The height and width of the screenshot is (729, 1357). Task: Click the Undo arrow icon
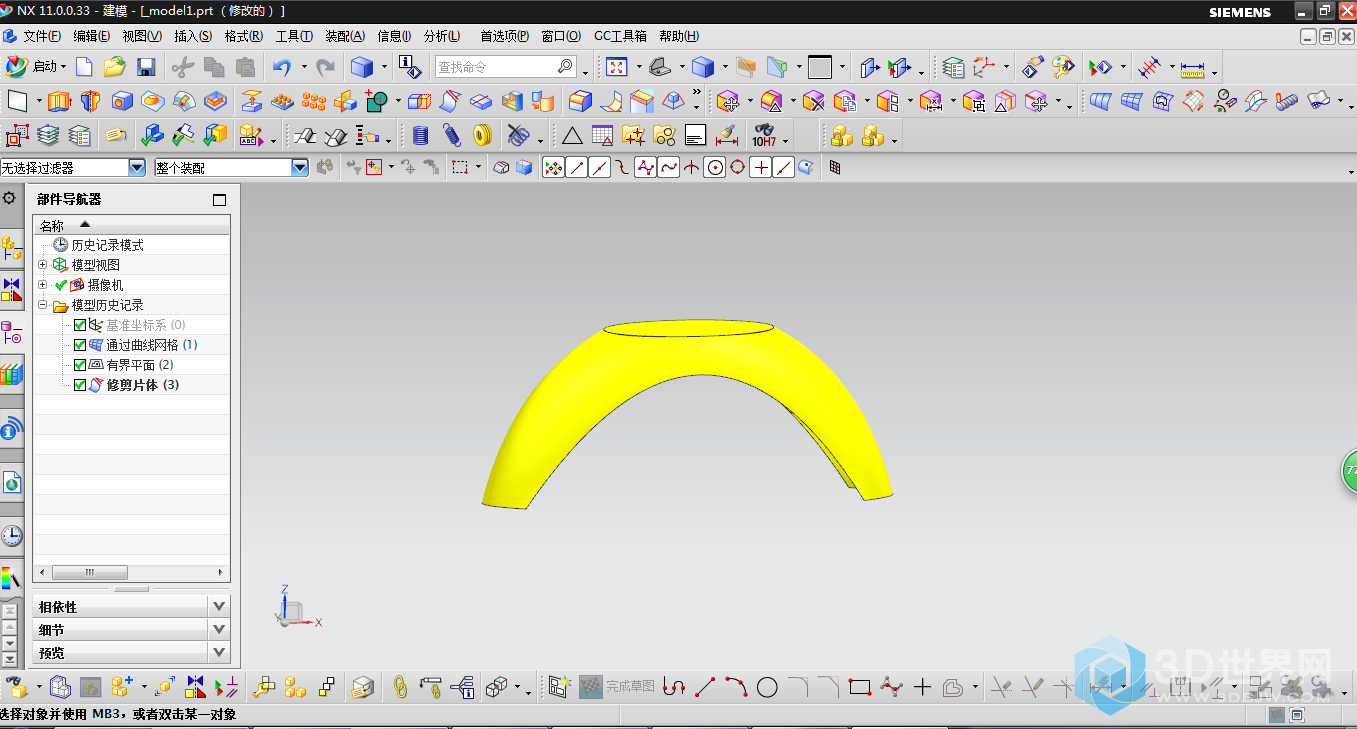click(282, 67)
